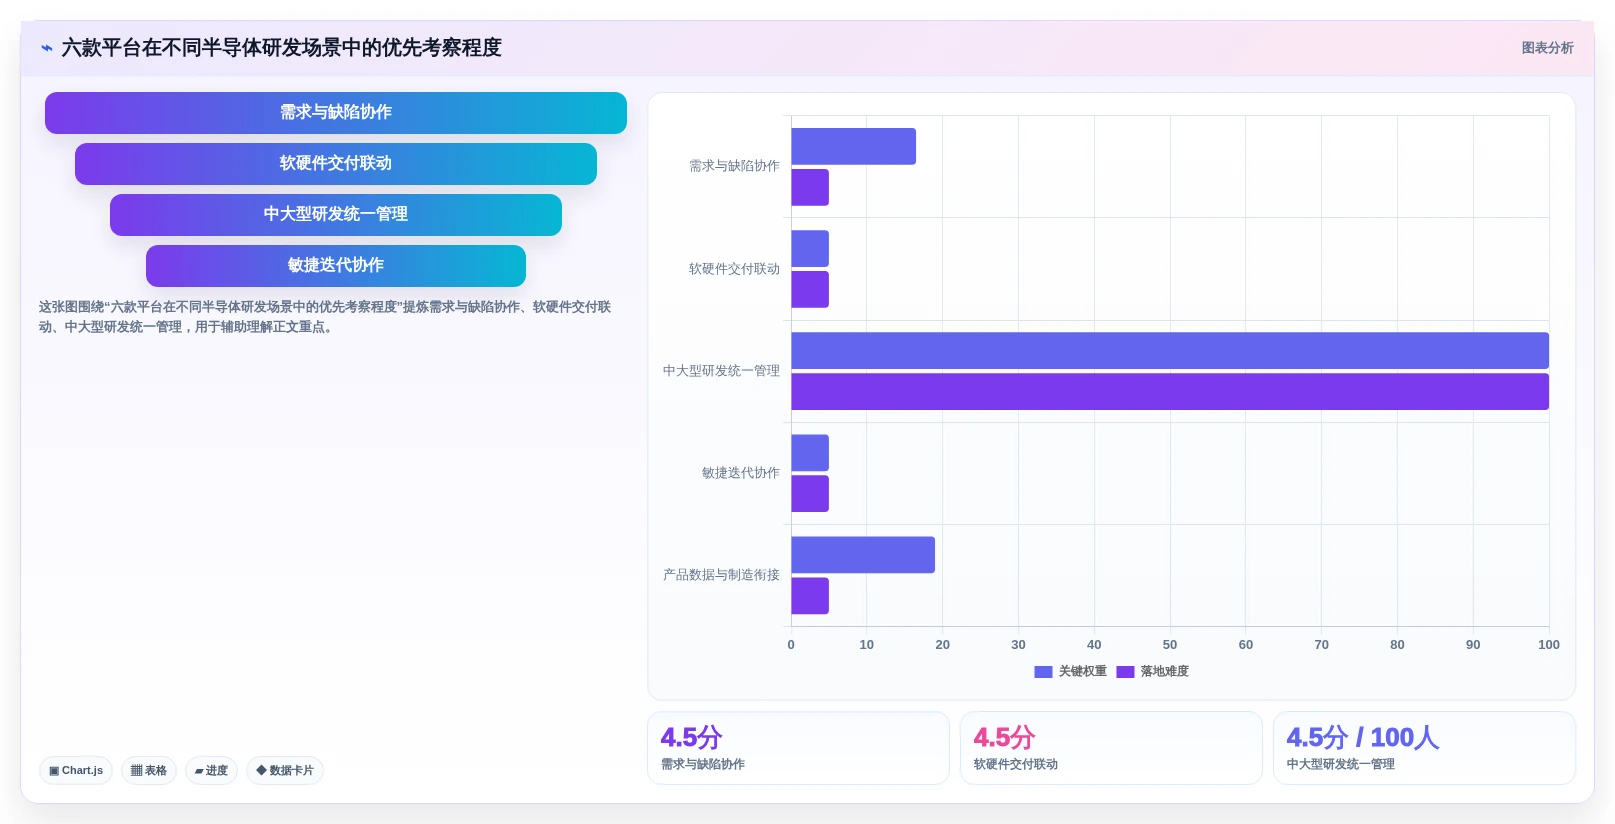Click the x-axis tick label 50
Image resolution: width=1615 pixels, height=824 pixels.
[1170, 645]
